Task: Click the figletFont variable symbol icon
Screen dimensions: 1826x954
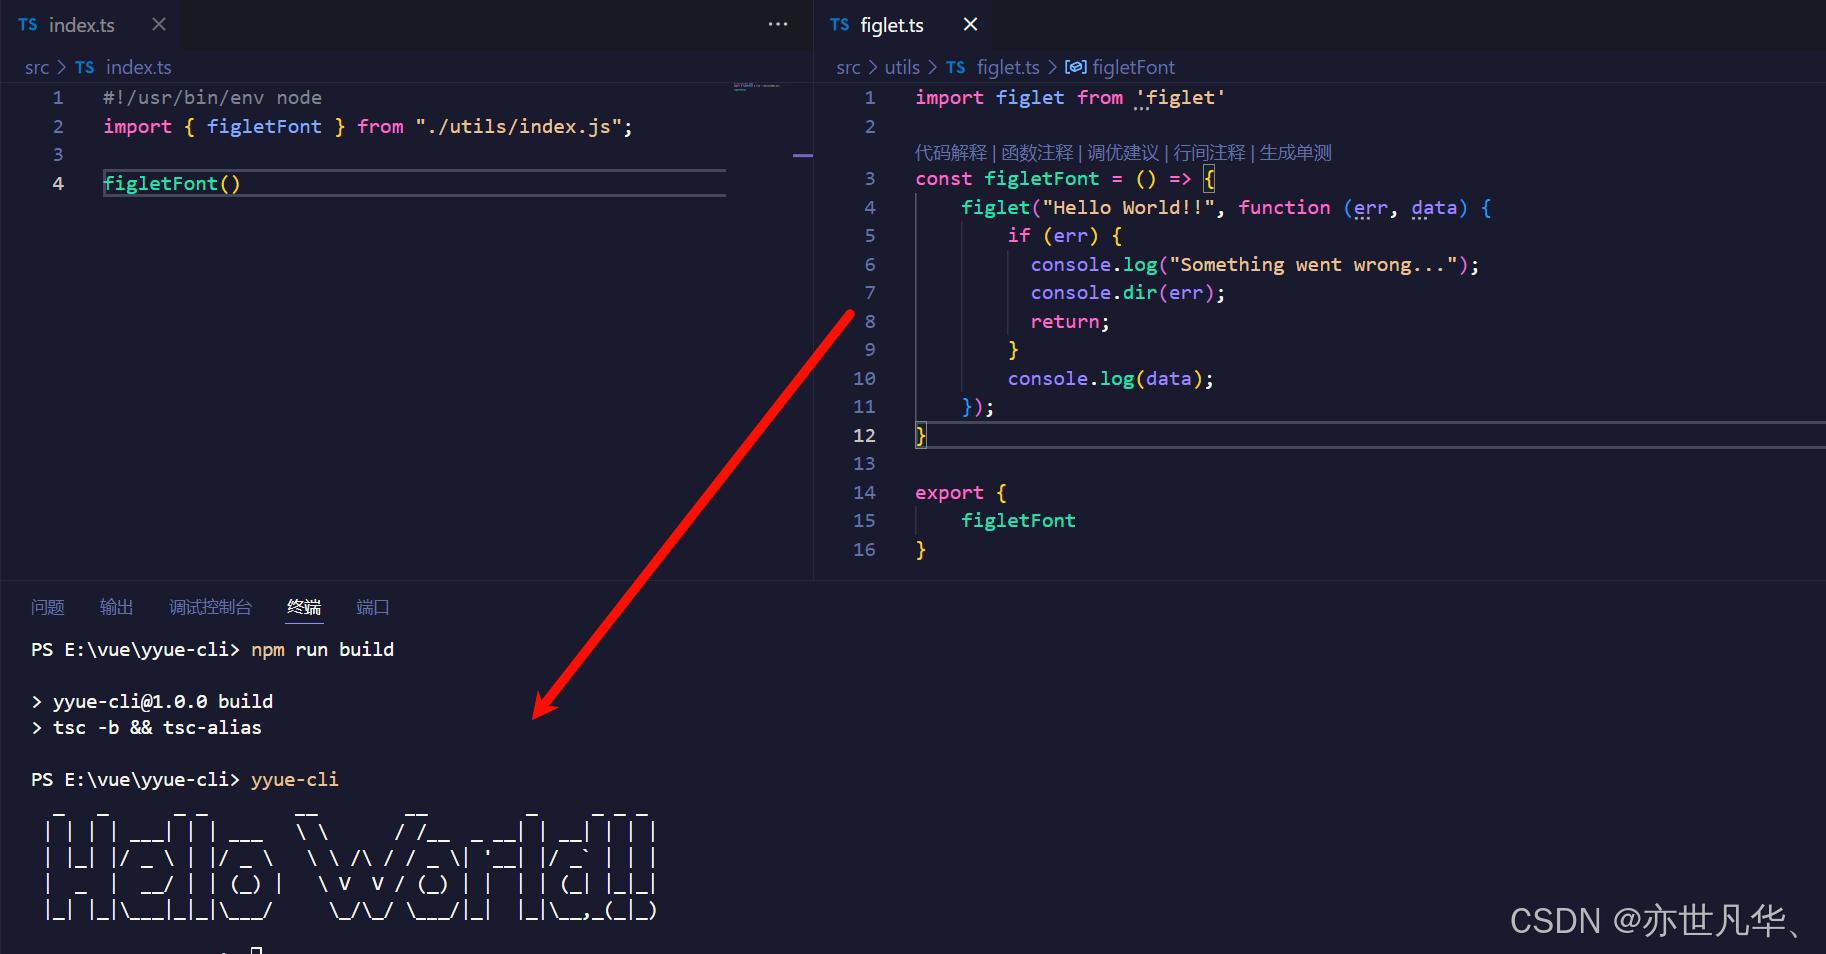Action: [x=1076, y=67]
